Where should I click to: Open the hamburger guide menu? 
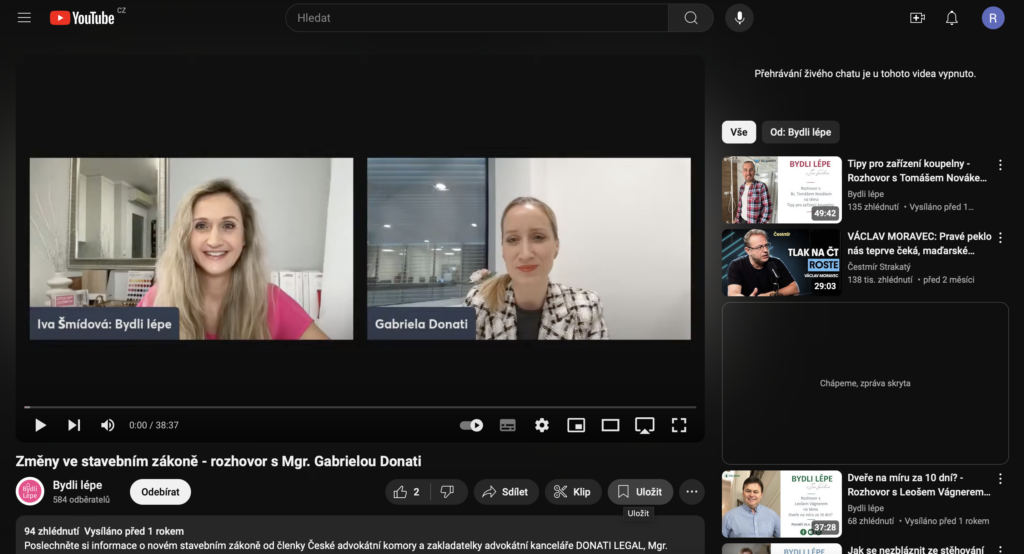[x=24, y=18]
